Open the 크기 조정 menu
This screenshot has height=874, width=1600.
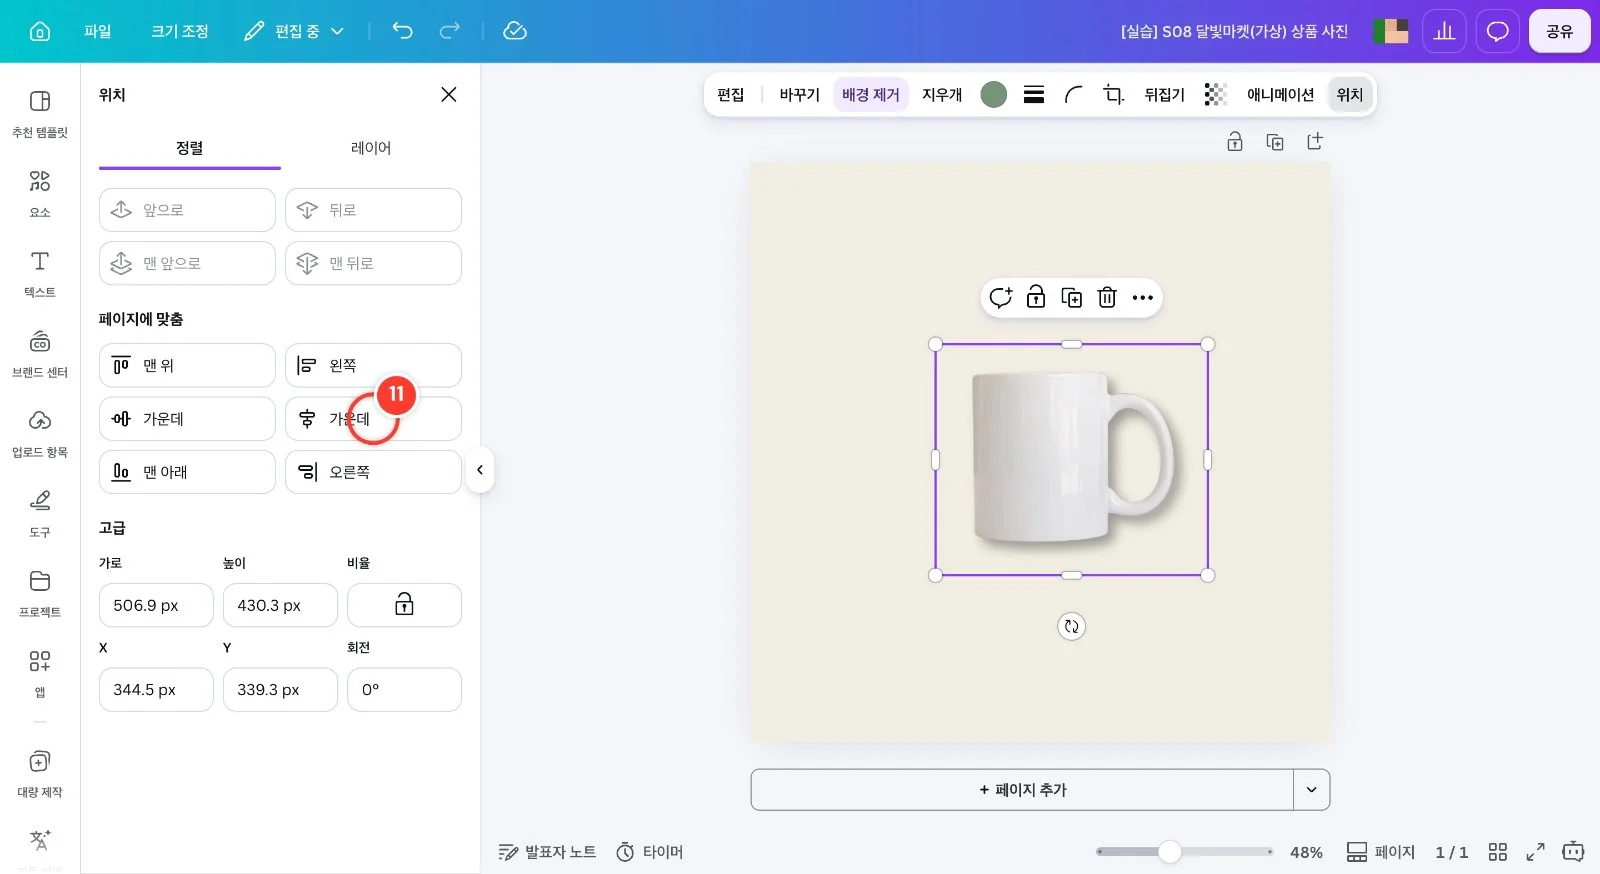(x=180, y=31)
